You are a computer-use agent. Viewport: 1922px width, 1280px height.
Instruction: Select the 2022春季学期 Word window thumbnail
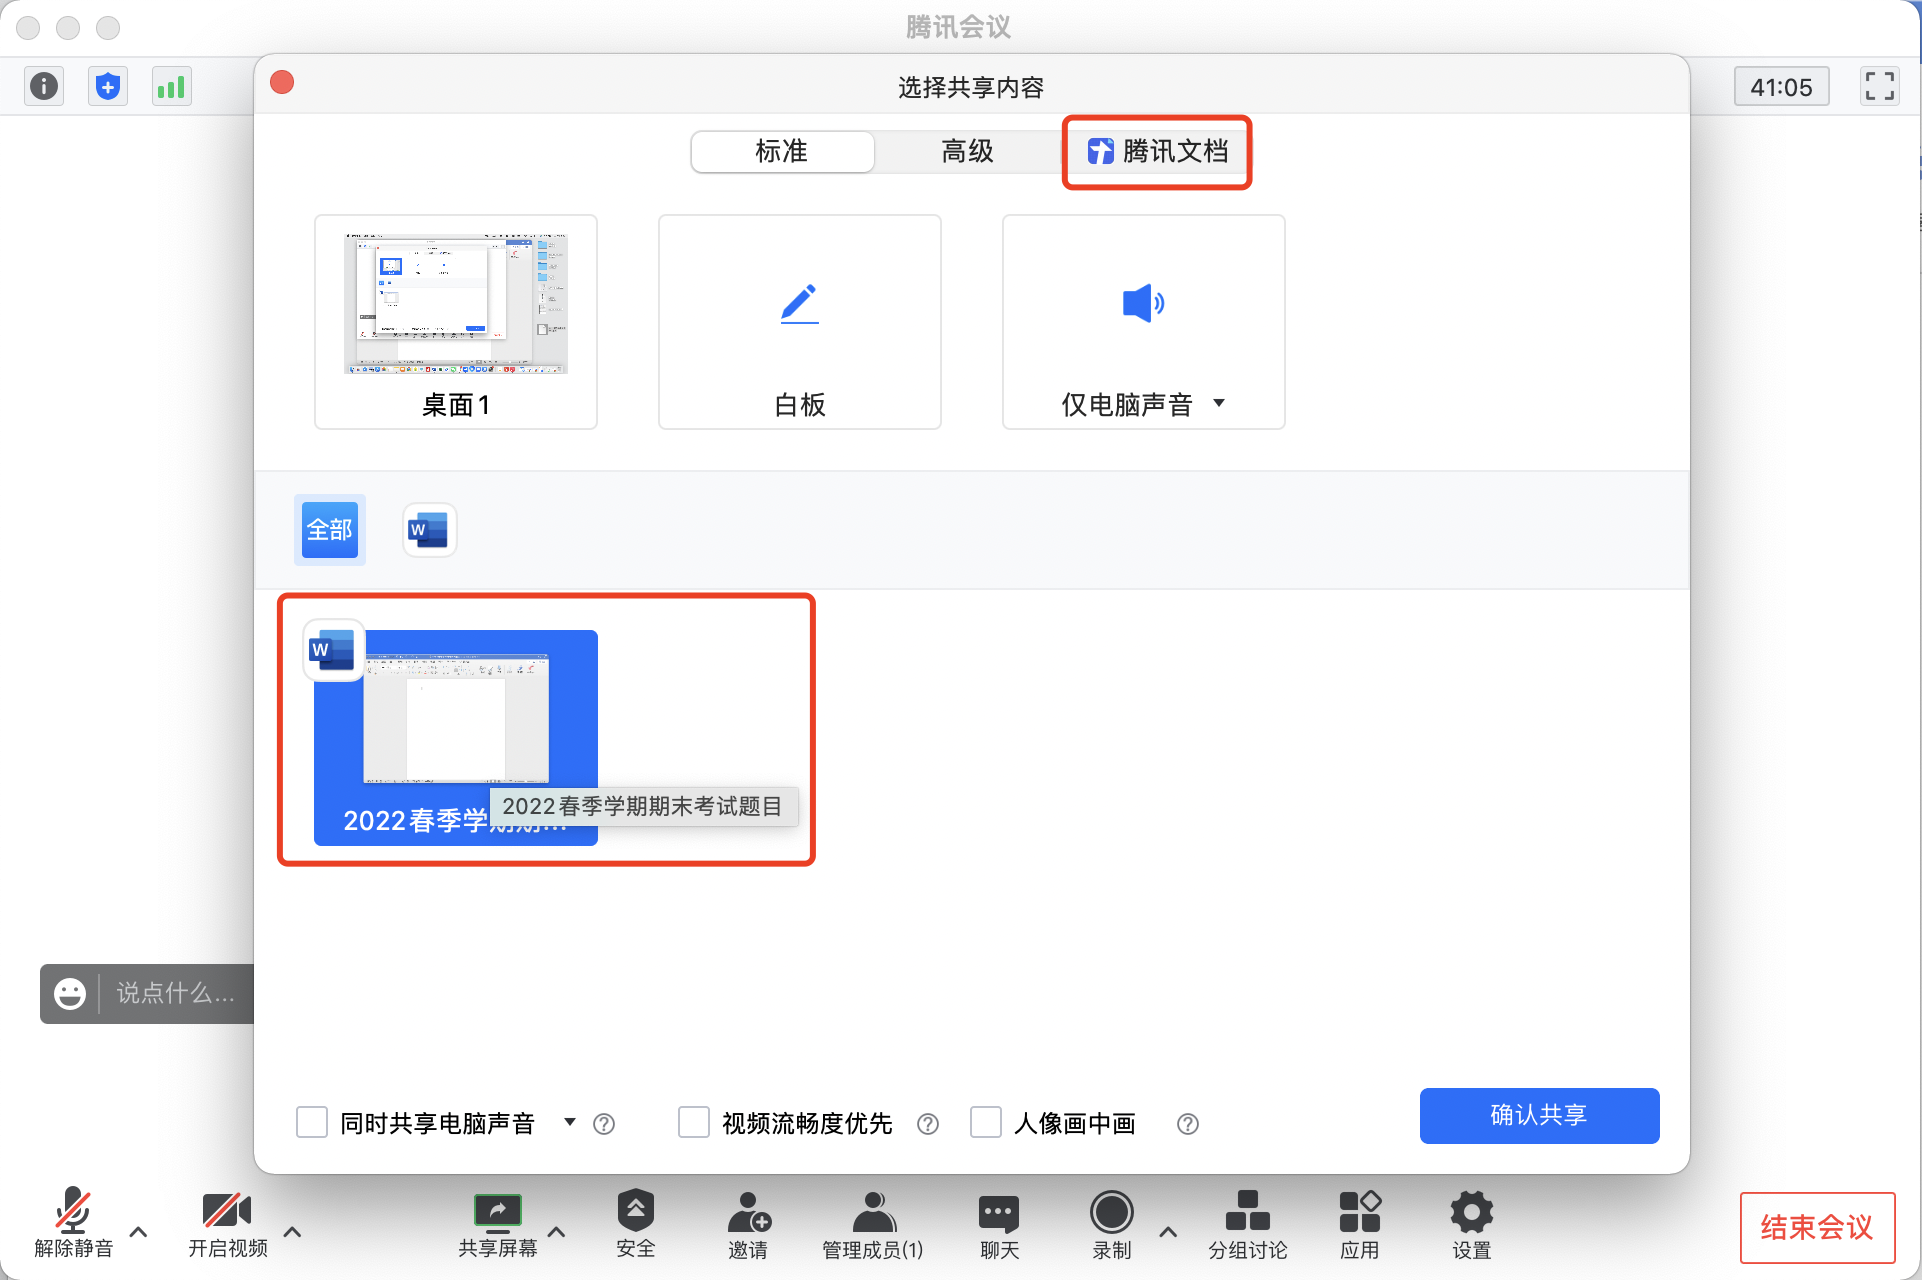tap(456, 738)
